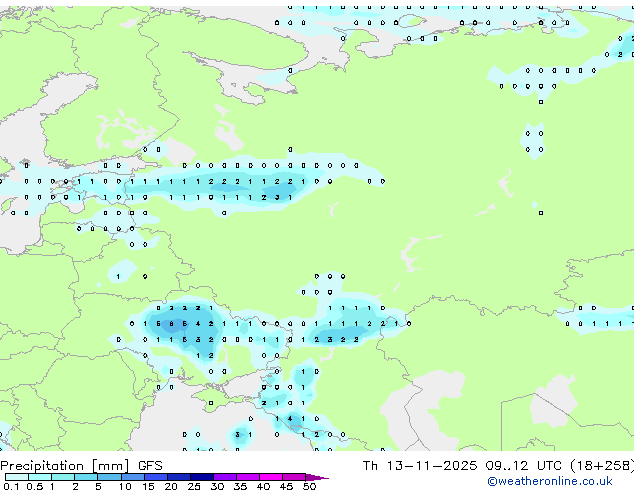The image size is (634, 490).
Task: Click the 20–25 mm legend color swatch
Action: point(179,477)
